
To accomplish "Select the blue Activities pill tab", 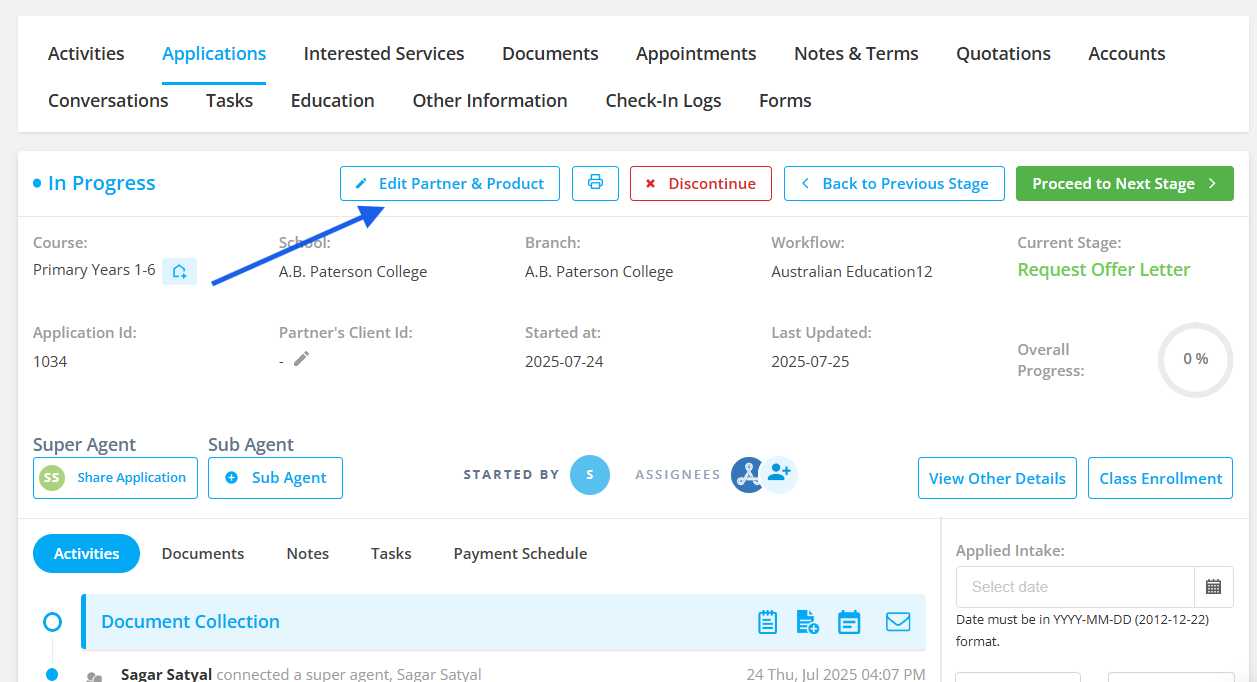I will [x=86, y=554].
